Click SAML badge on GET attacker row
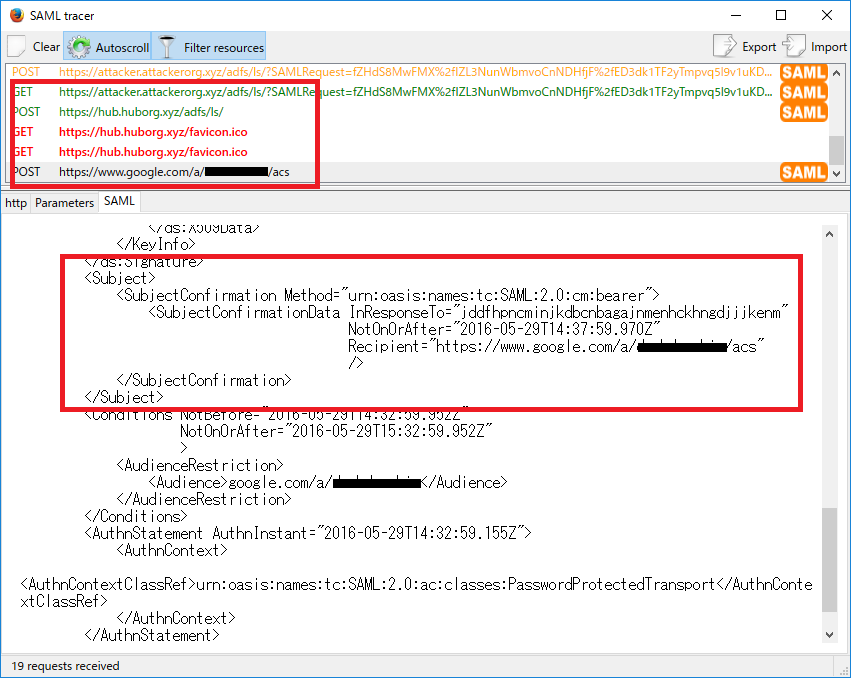 pos(803,92)
